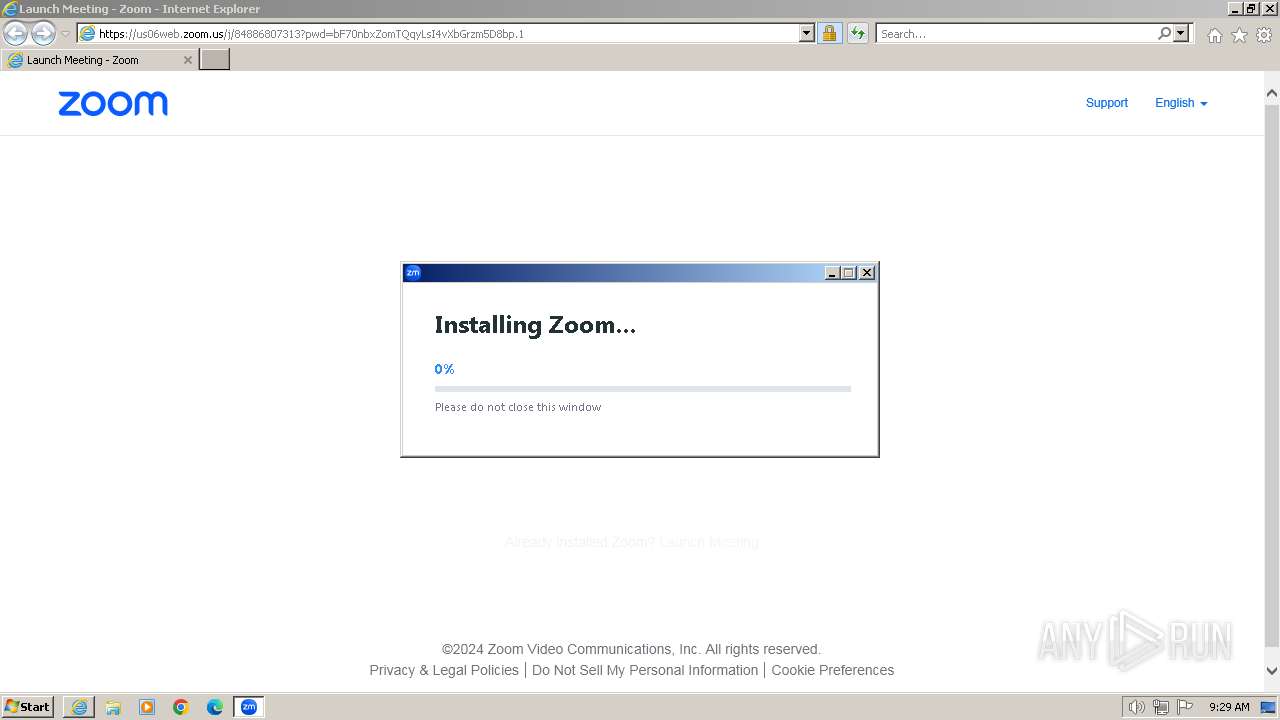
Task: Open media player taskbar icon
Action: click(x=147, y=707)
